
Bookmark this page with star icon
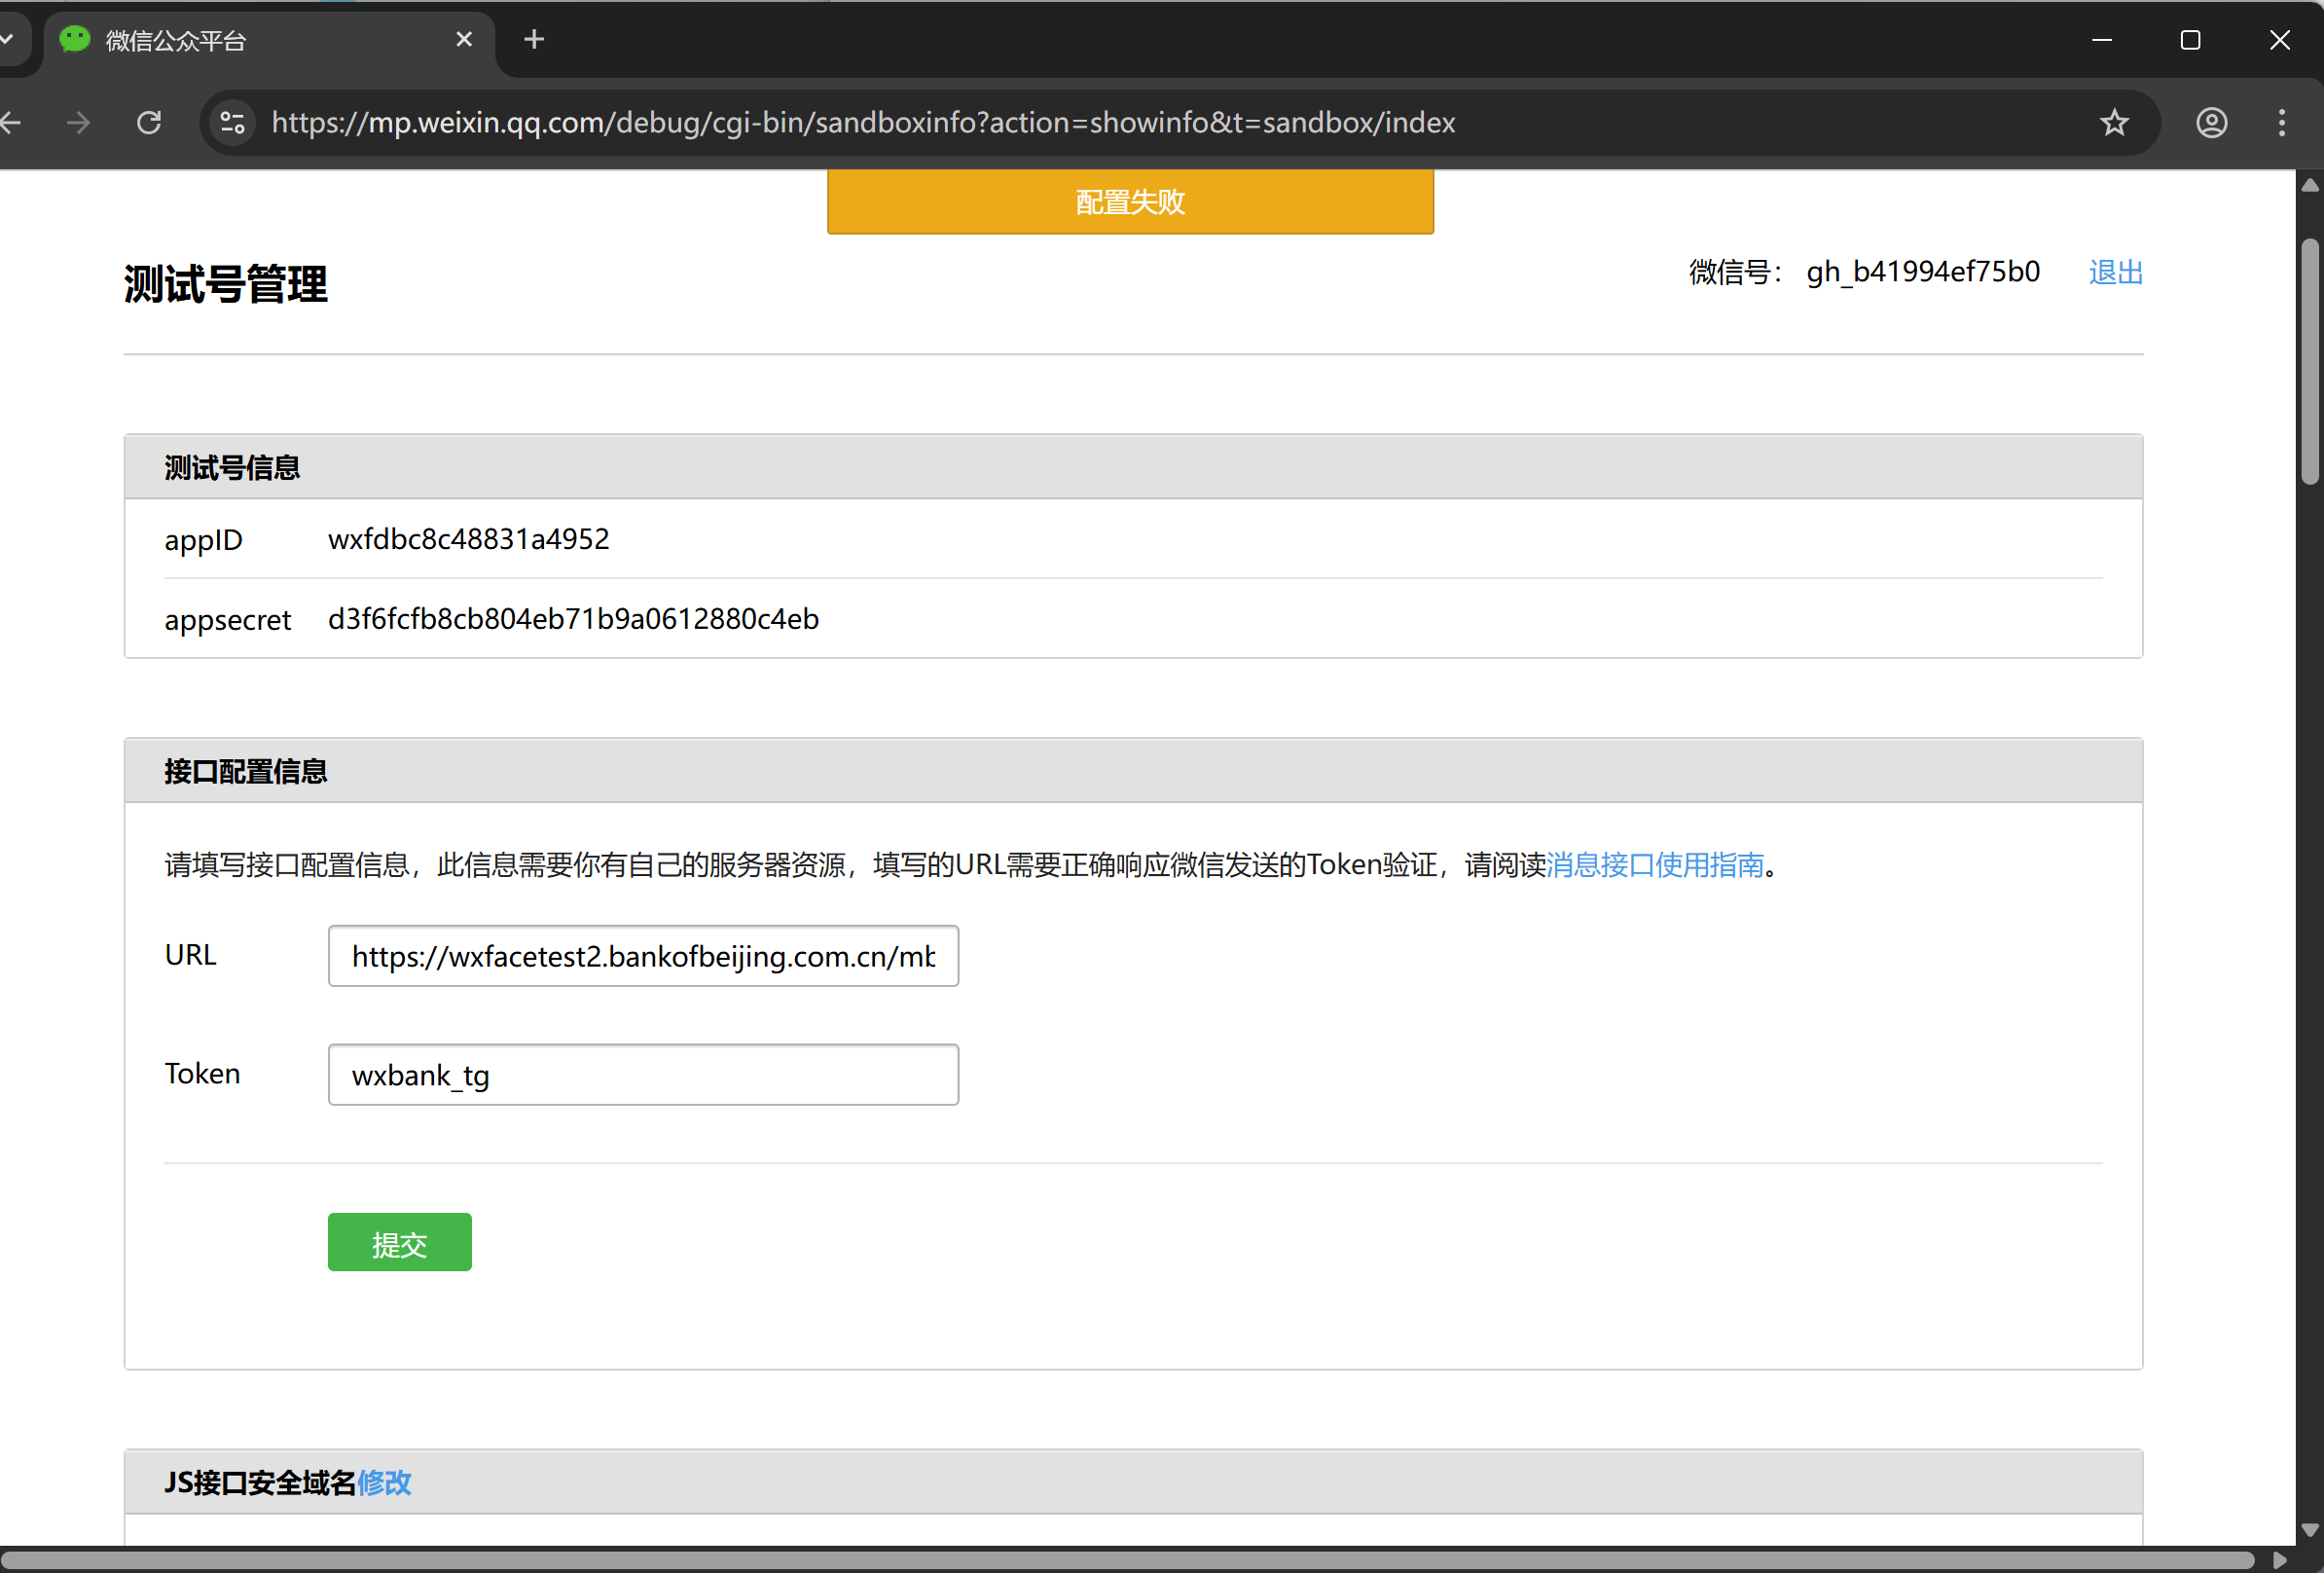[2114, 122]
